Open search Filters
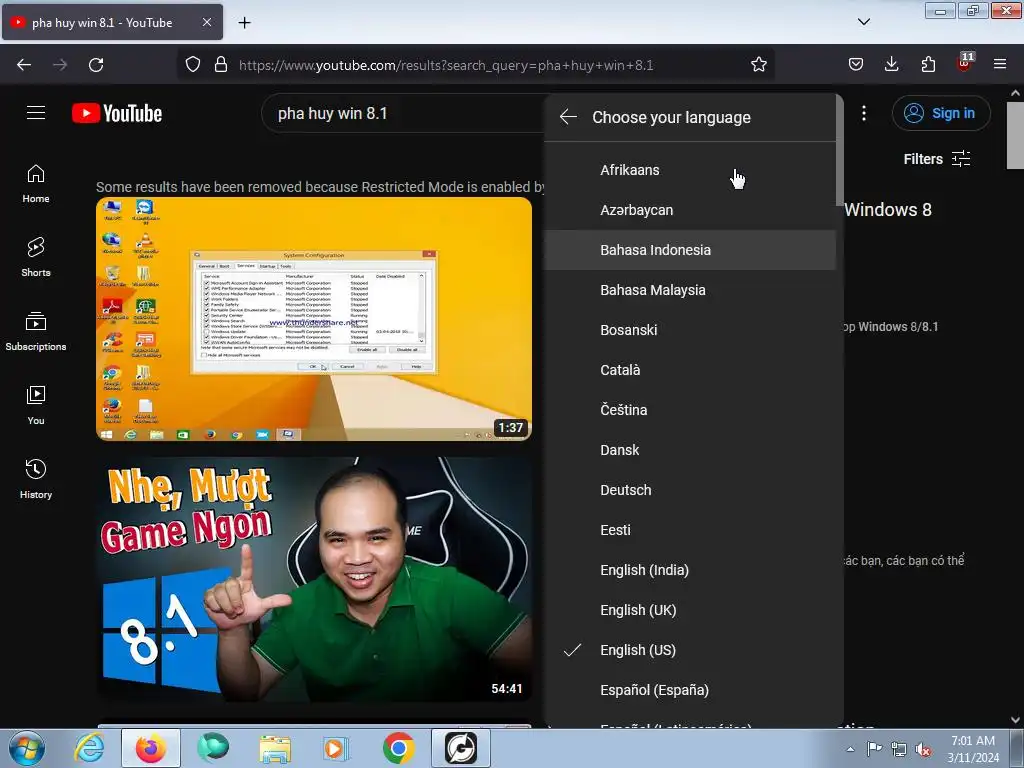The height and width of the screenshot is (768, 1024). click(x=936, y=159)
